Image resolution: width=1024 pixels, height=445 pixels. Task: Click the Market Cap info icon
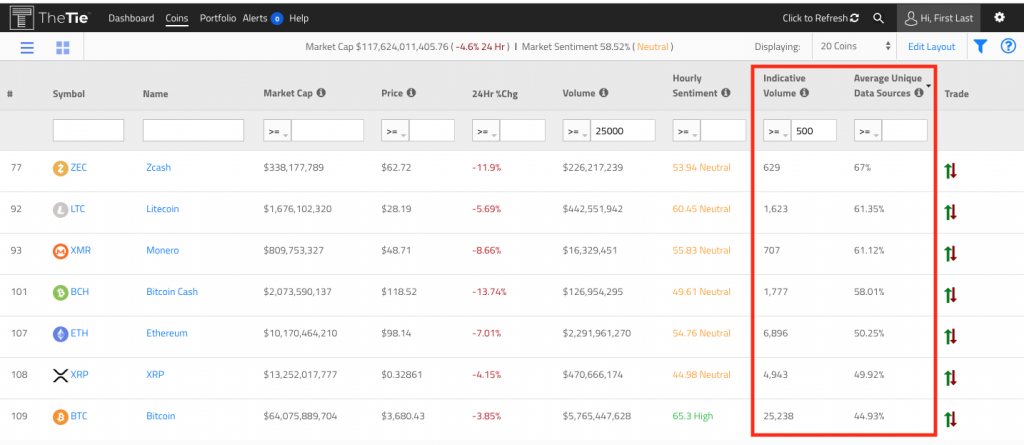click(x=321, y=93)
